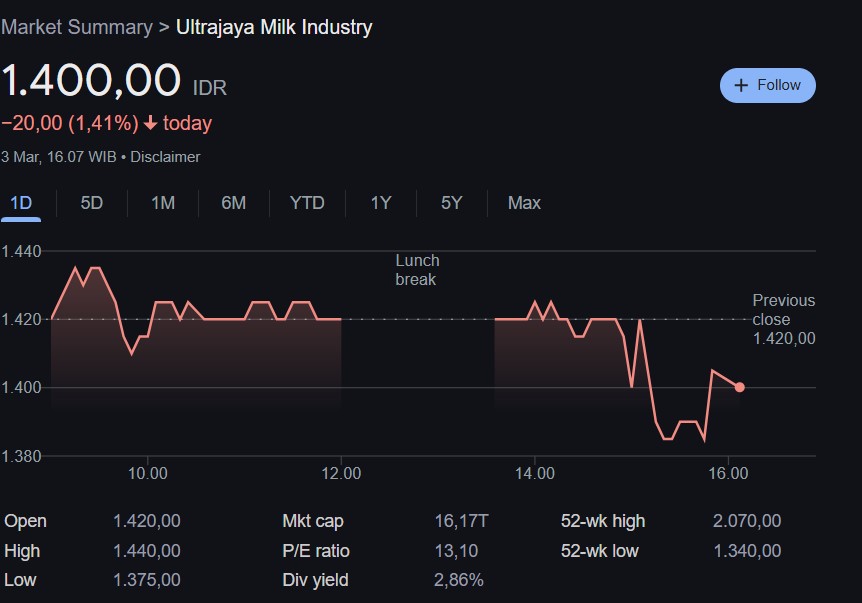
Task: Click the red down arrow beside today
Action: (150, 124)
